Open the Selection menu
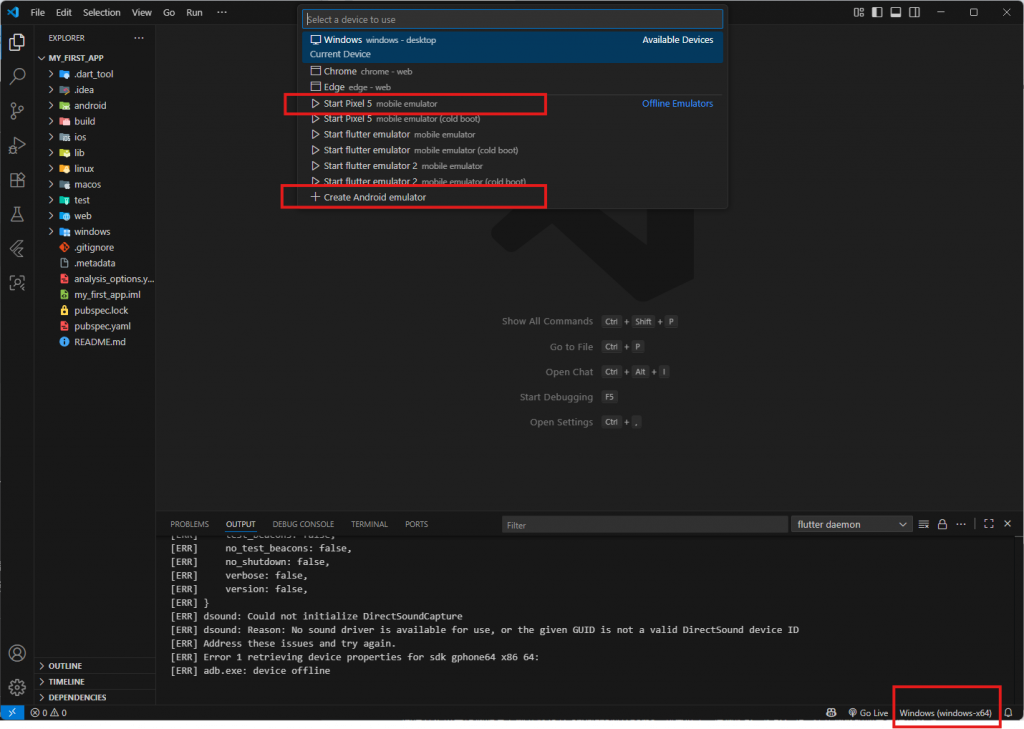1024x729 pixels. [101, 12]
